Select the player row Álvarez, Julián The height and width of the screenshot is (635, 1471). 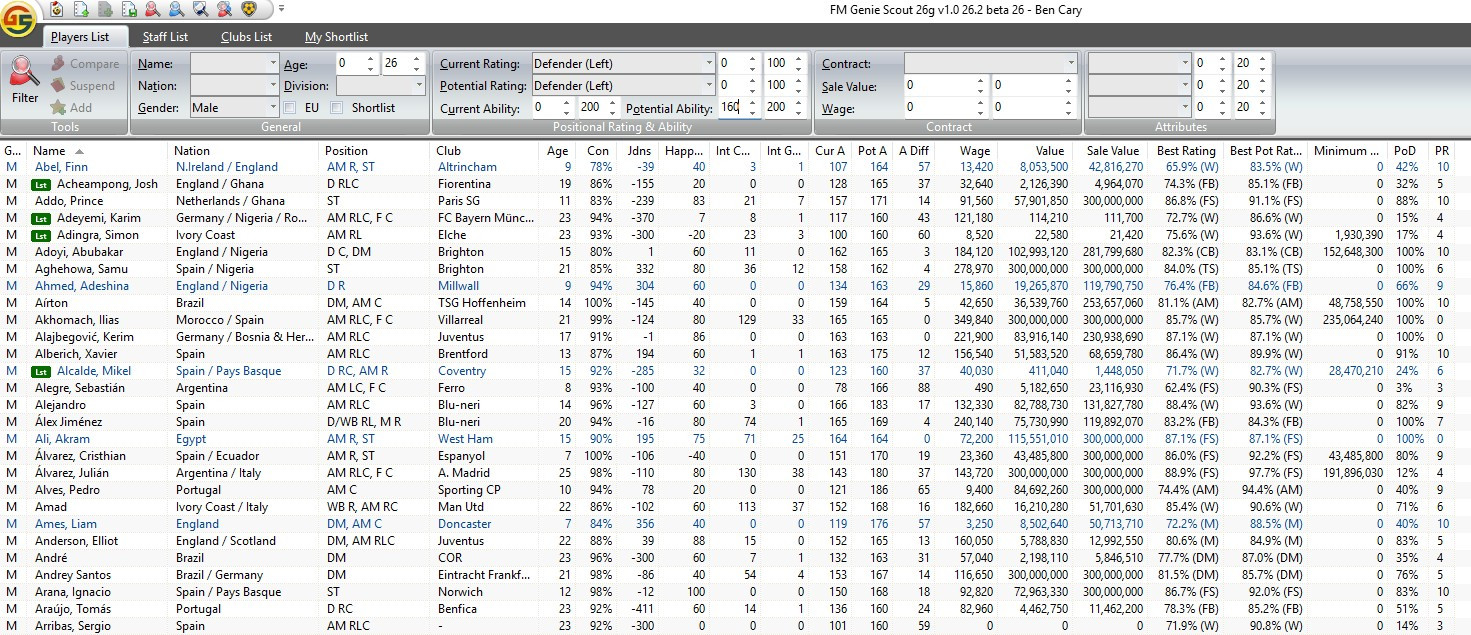coord(735,473)
